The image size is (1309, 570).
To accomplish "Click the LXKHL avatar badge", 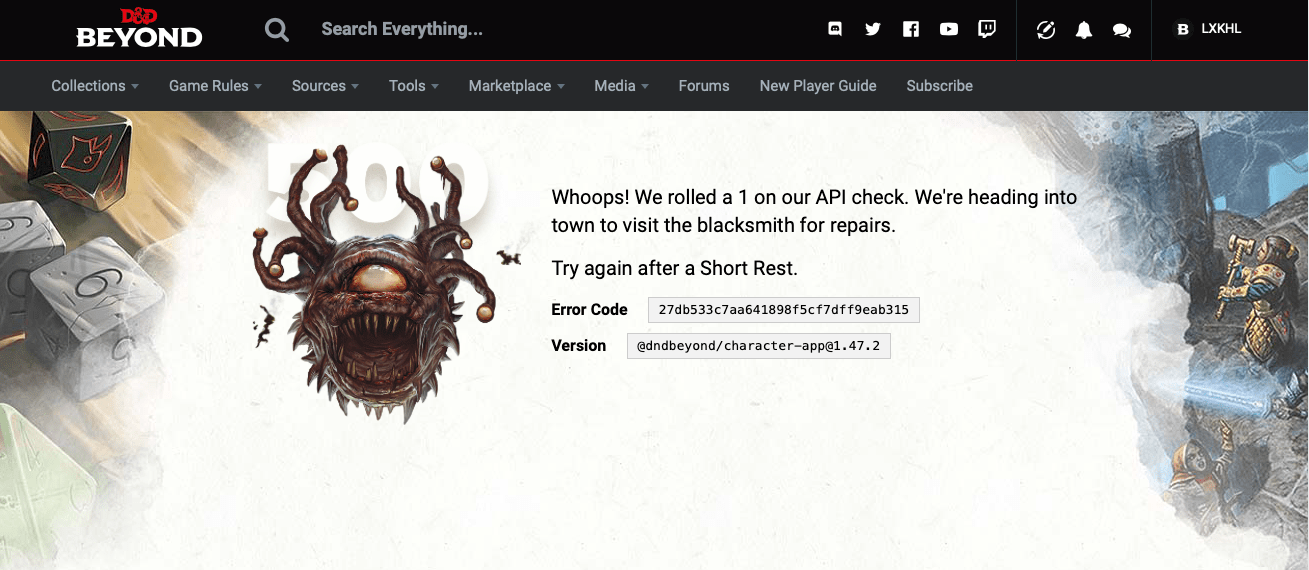I will coord(1183,30).
